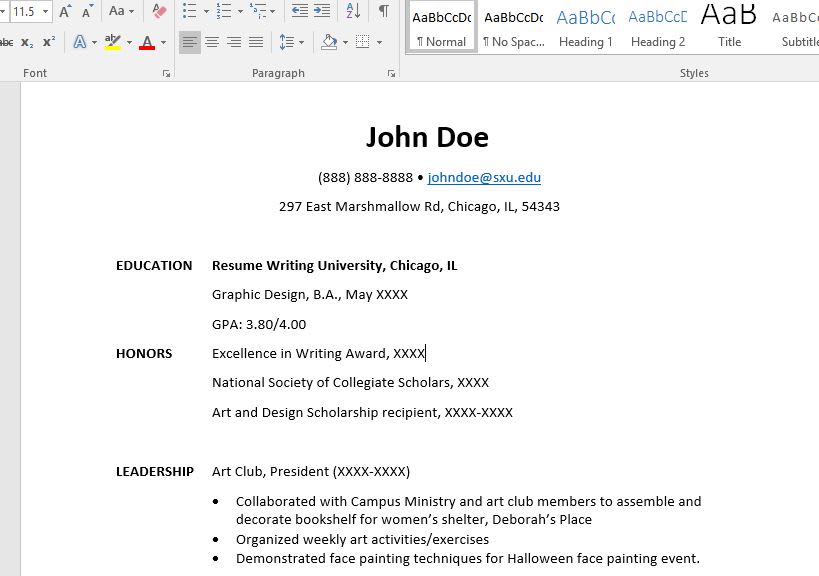Click the Bullets list icon
Screen dimensions: 819x576
pos(190,11)
